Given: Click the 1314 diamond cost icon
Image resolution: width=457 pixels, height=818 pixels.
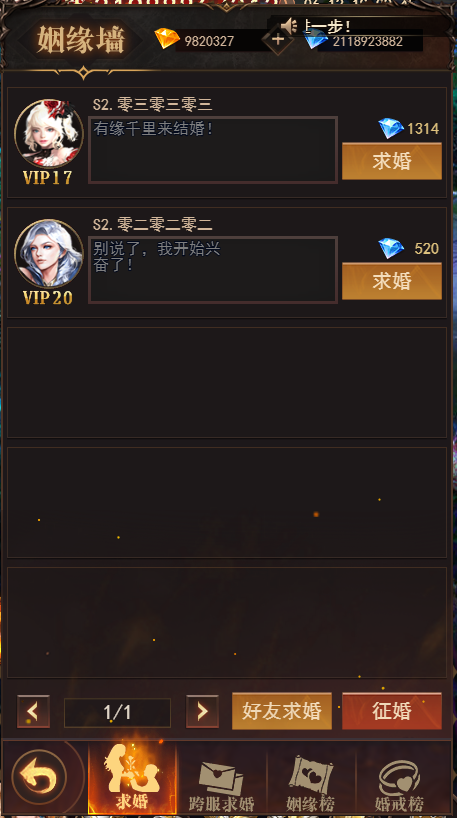Looking at the screenshot, I should [x=391, y=128].
